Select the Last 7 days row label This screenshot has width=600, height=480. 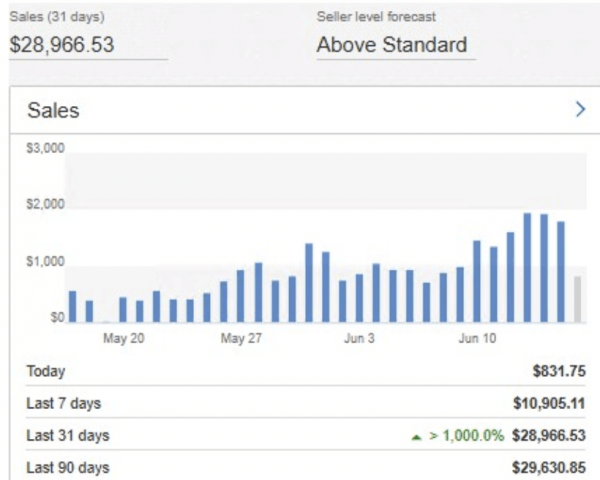[x=63, y=403]
